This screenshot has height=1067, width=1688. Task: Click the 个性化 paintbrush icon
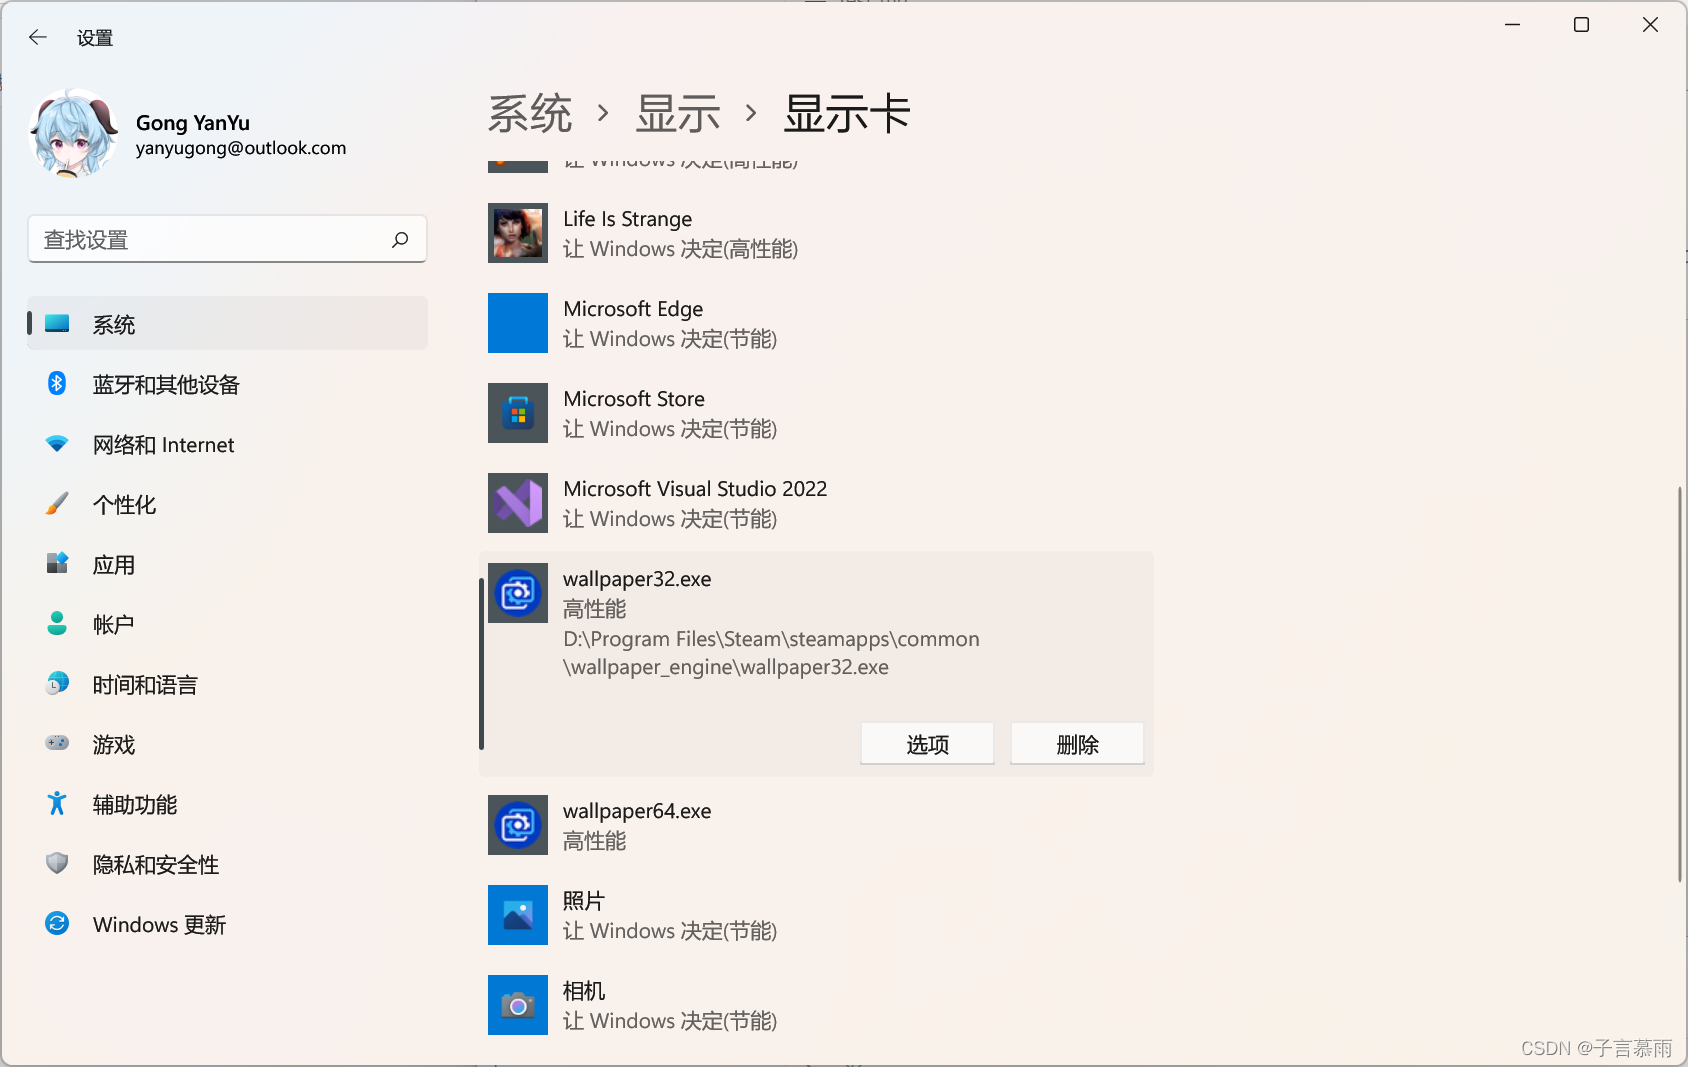click(57, 504)
